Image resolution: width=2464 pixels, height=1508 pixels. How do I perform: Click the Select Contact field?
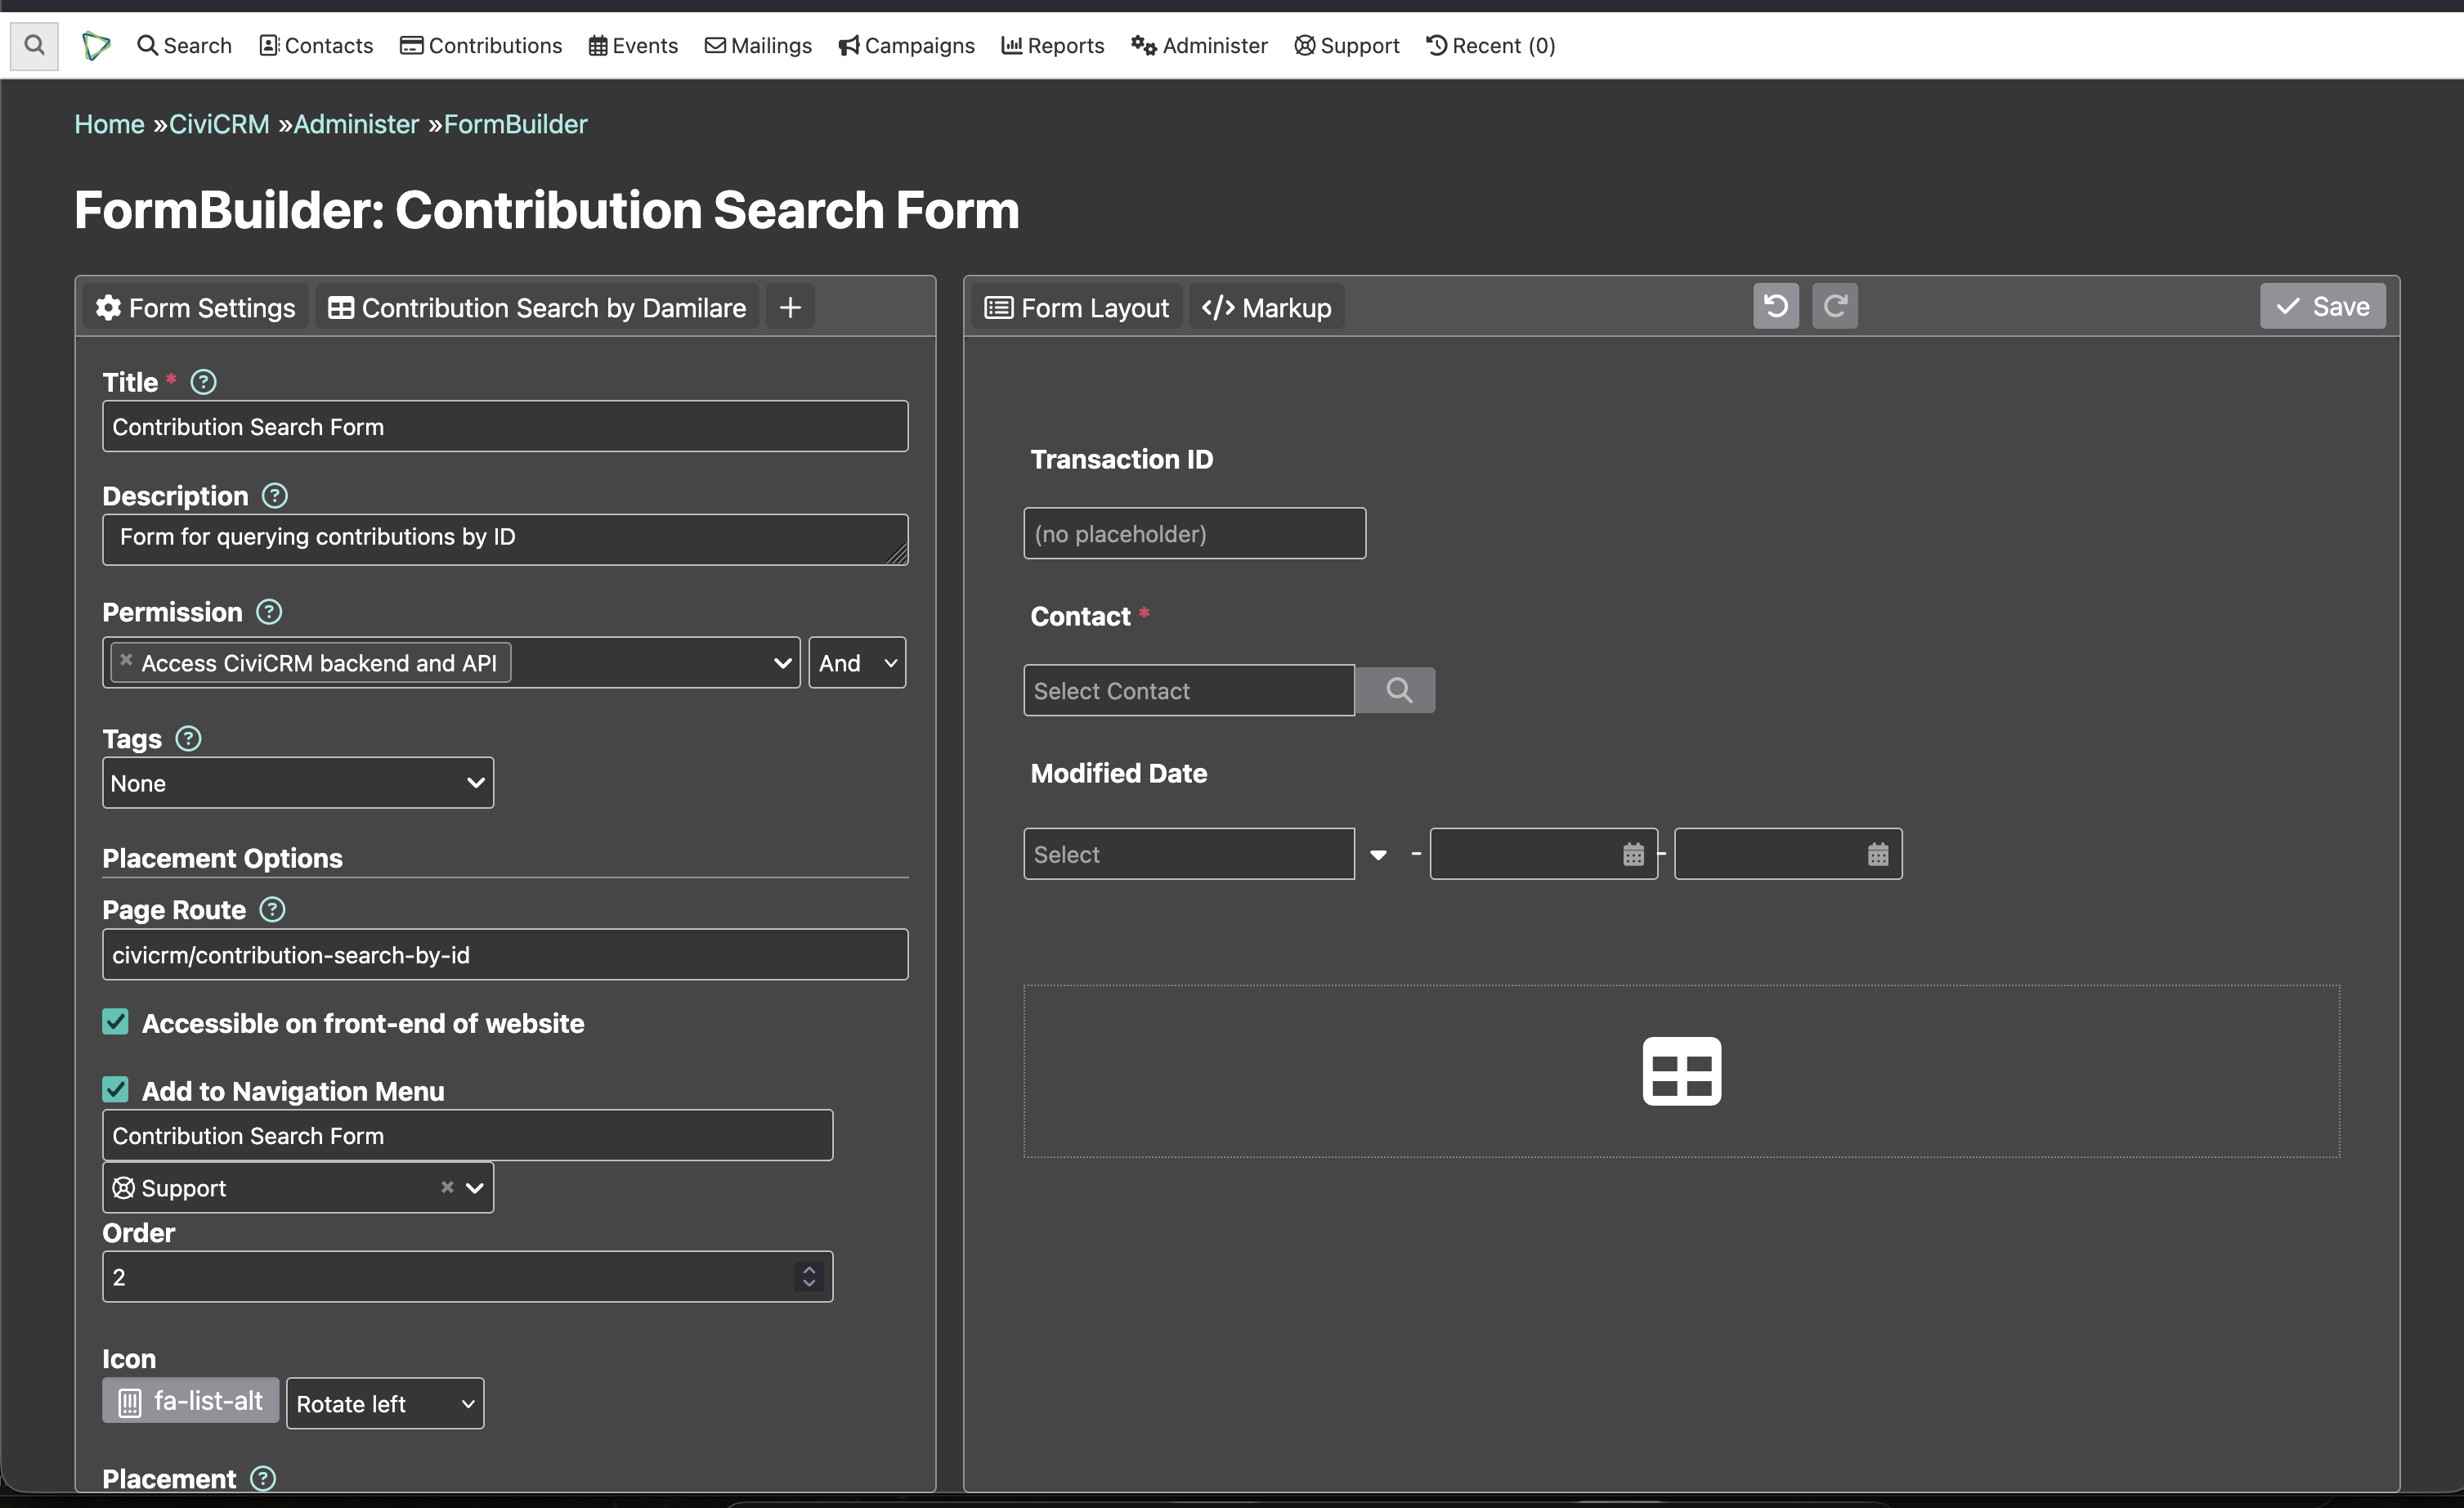pos(1189,691)
